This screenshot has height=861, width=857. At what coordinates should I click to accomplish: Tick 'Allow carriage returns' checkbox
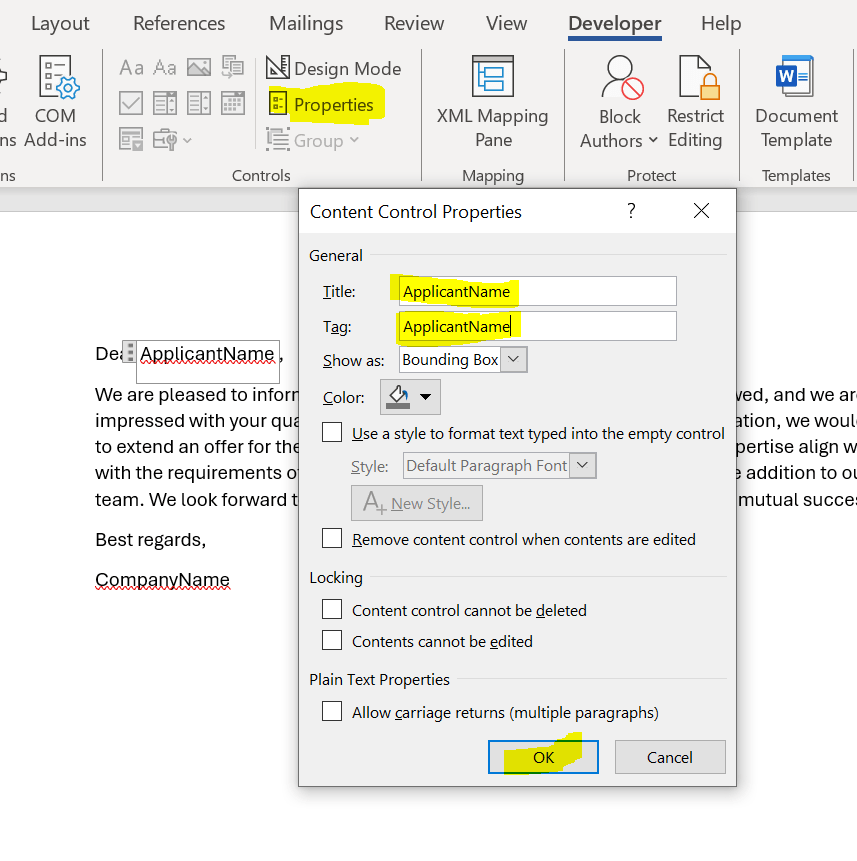pos(332,713)
